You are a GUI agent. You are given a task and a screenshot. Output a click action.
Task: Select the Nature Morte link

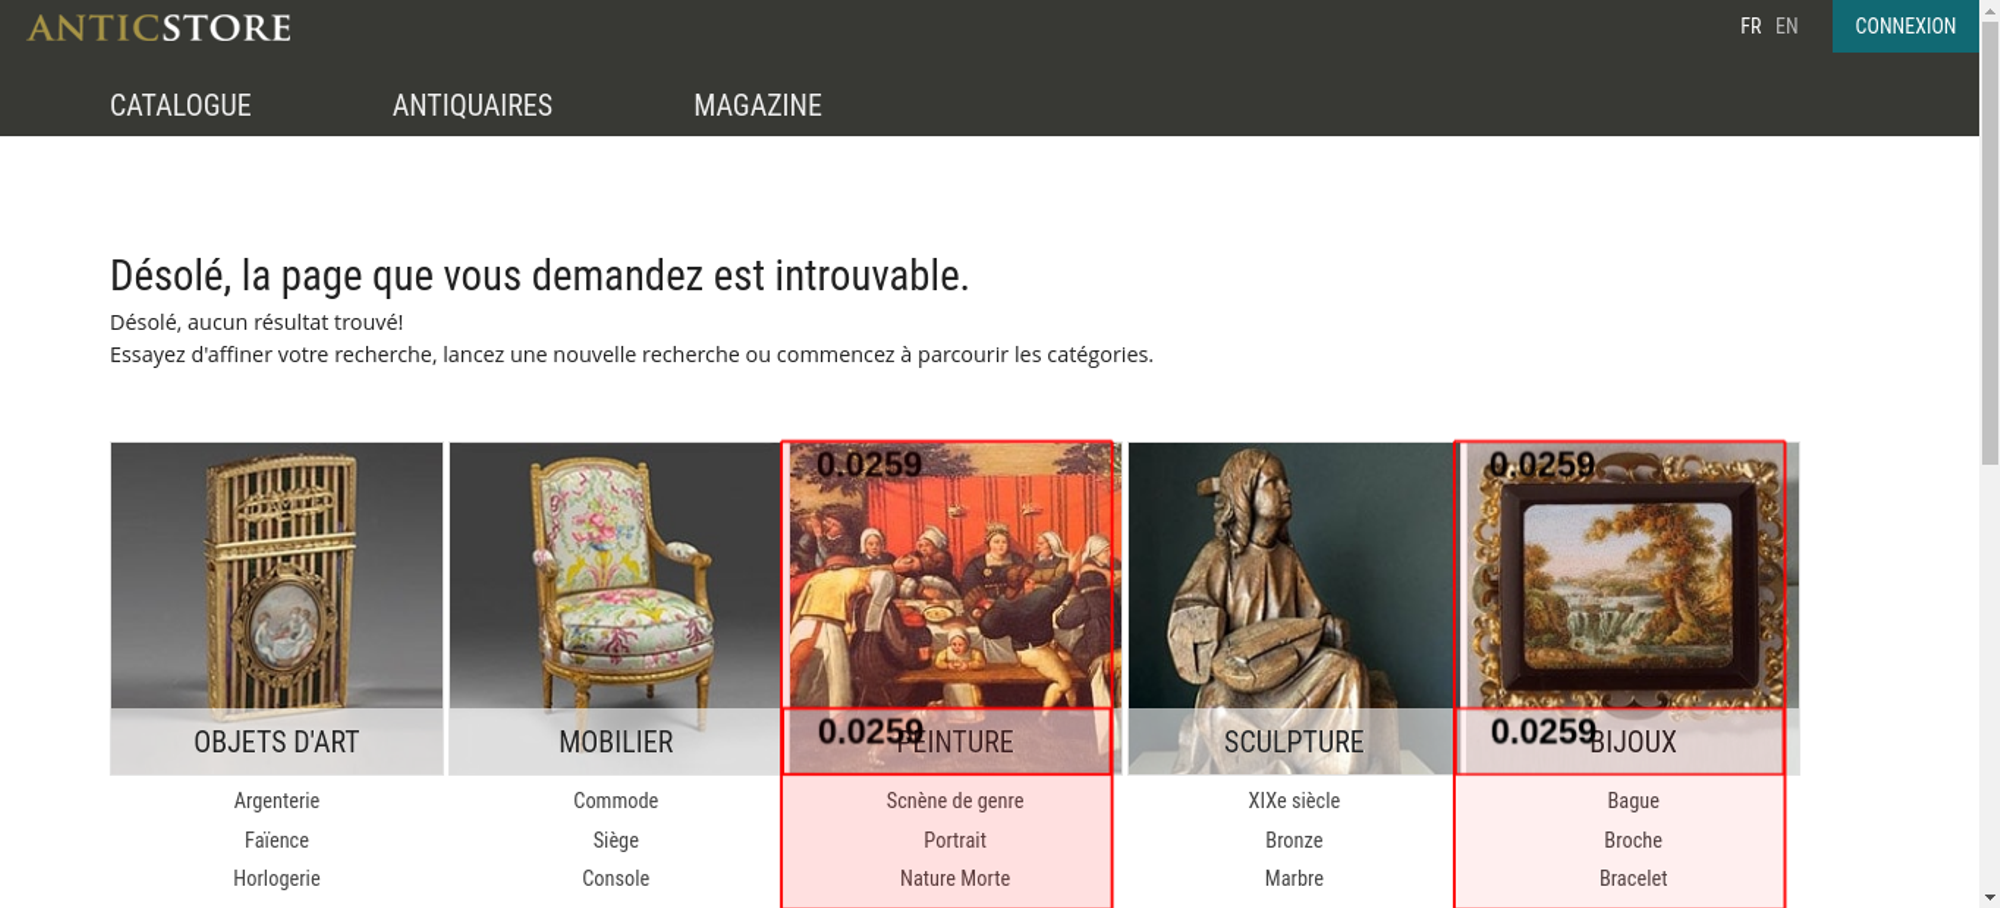(955, 878)
